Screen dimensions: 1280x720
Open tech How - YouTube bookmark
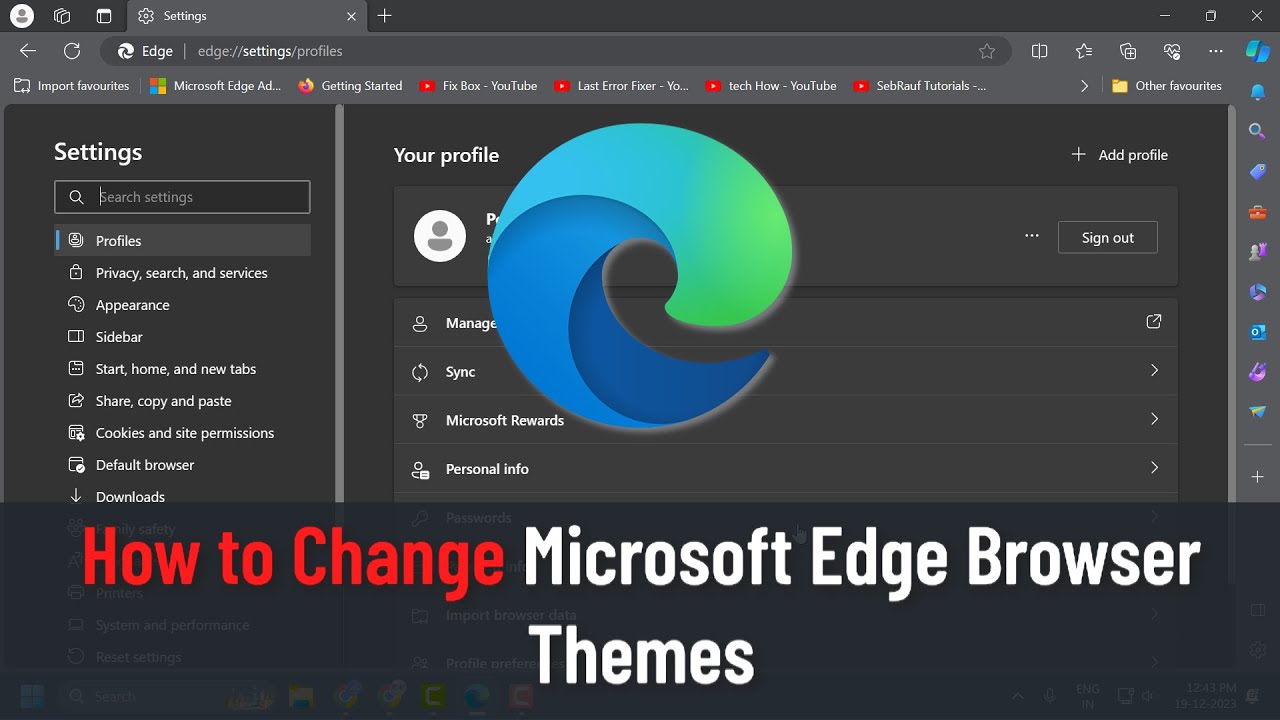(771, 86)
